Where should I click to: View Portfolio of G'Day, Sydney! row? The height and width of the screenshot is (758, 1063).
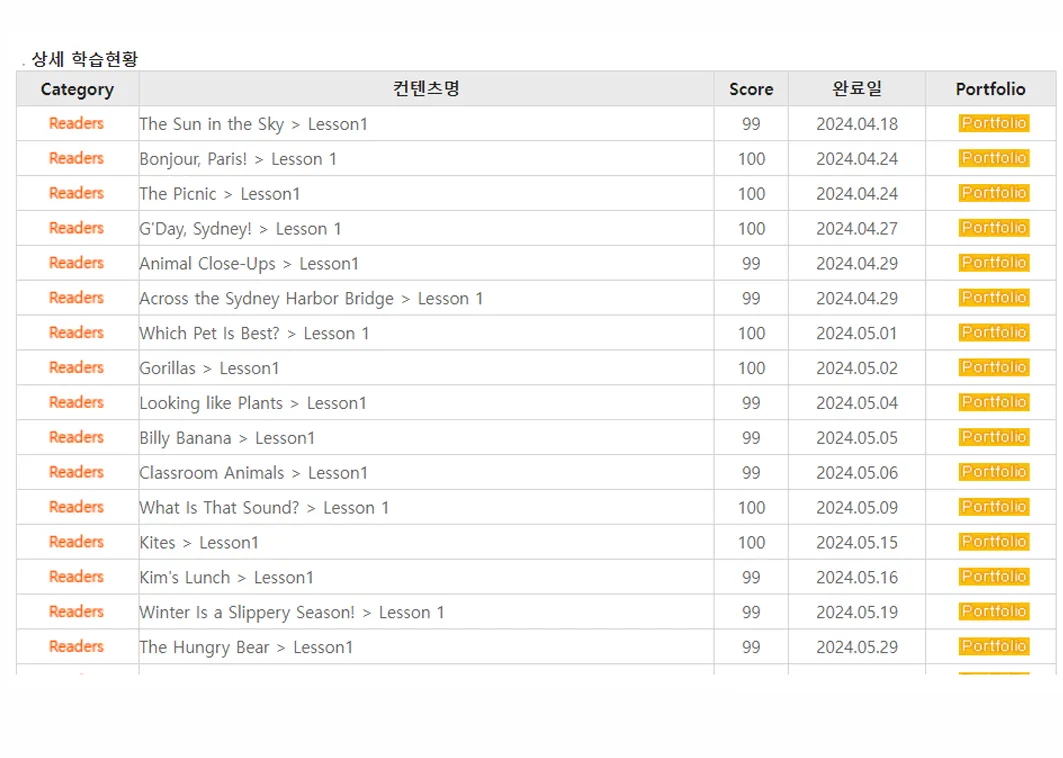[x=994, y=228]
